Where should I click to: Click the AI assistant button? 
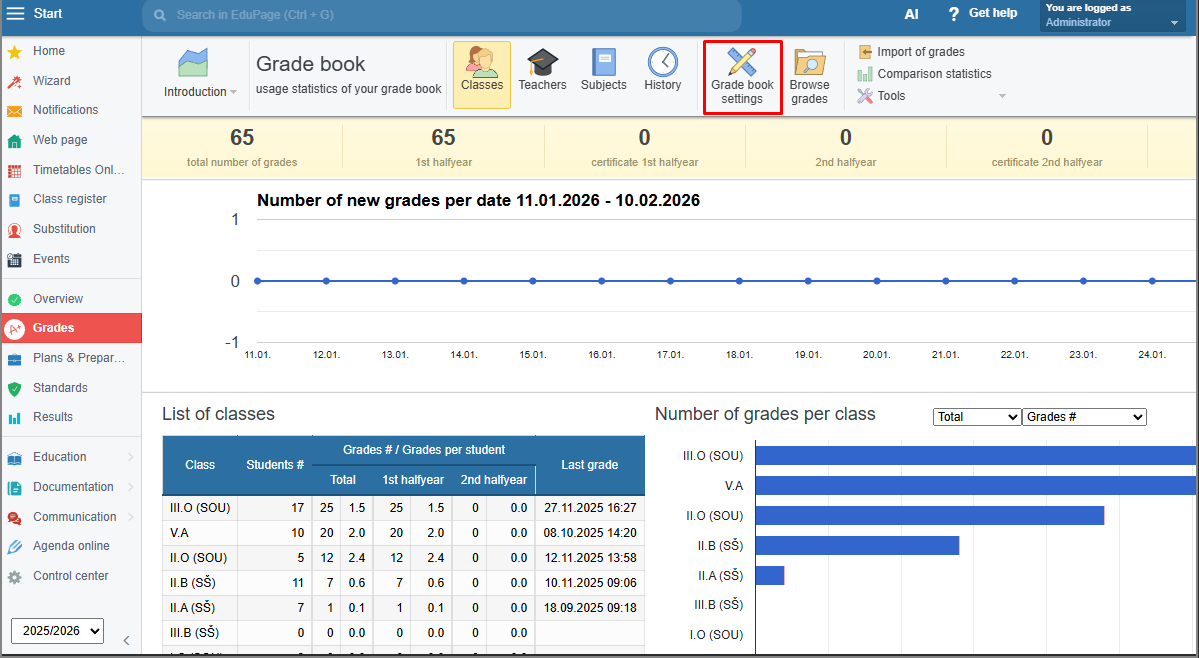[911, 14]
